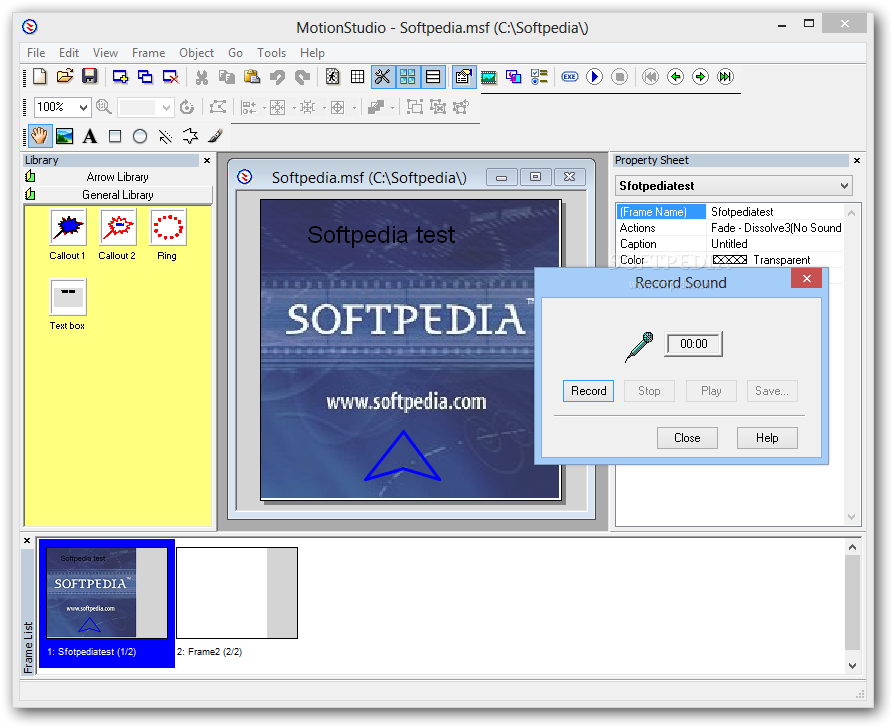The height and width of the screenshot is (728, 894).
Task: Toggle the horizontal list view button
Action: [433, 76]
